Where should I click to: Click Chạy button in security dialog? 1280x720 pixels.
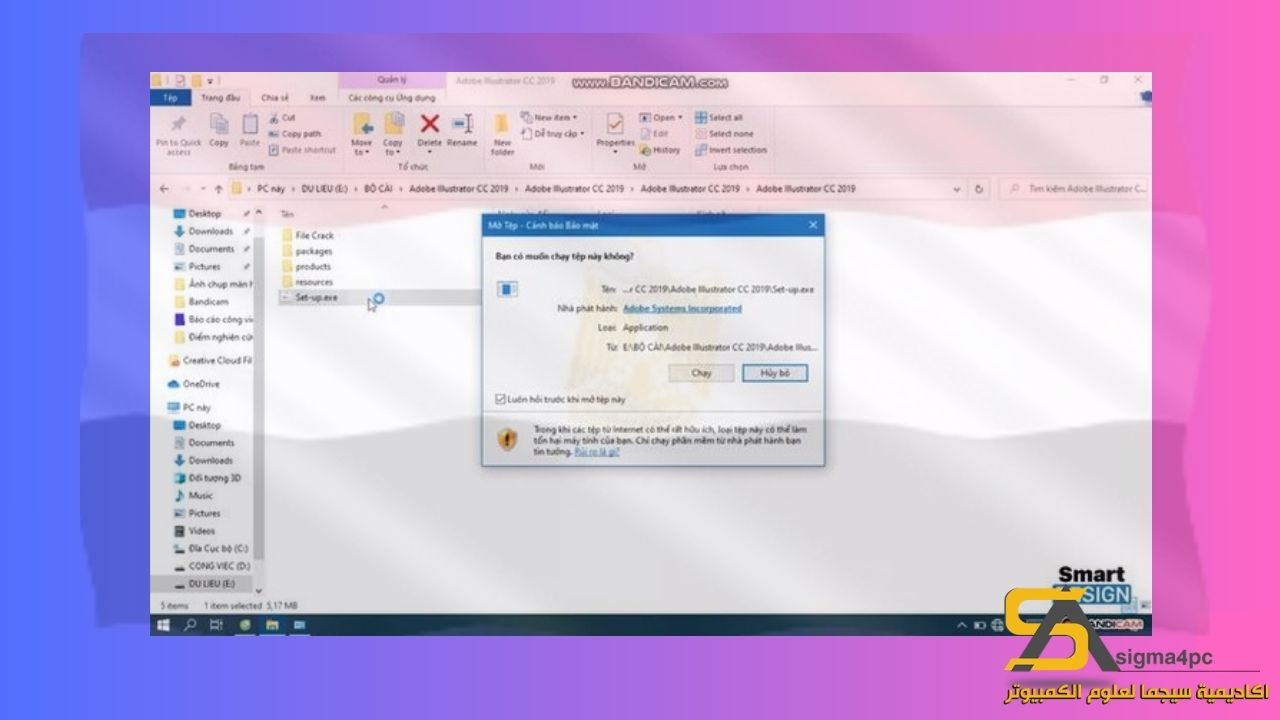[701, 372]
